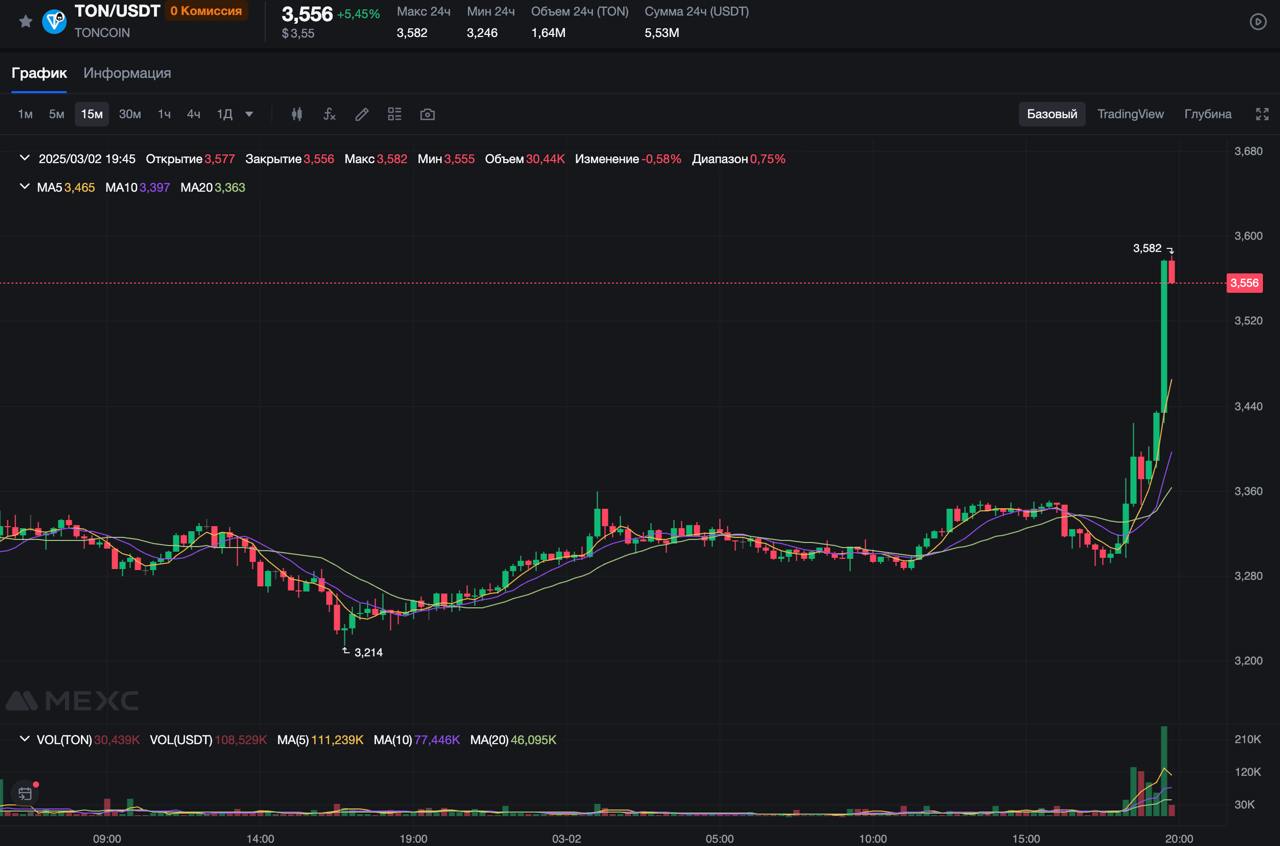Add TON/USDT to favorites with star icon

point(25,21)
